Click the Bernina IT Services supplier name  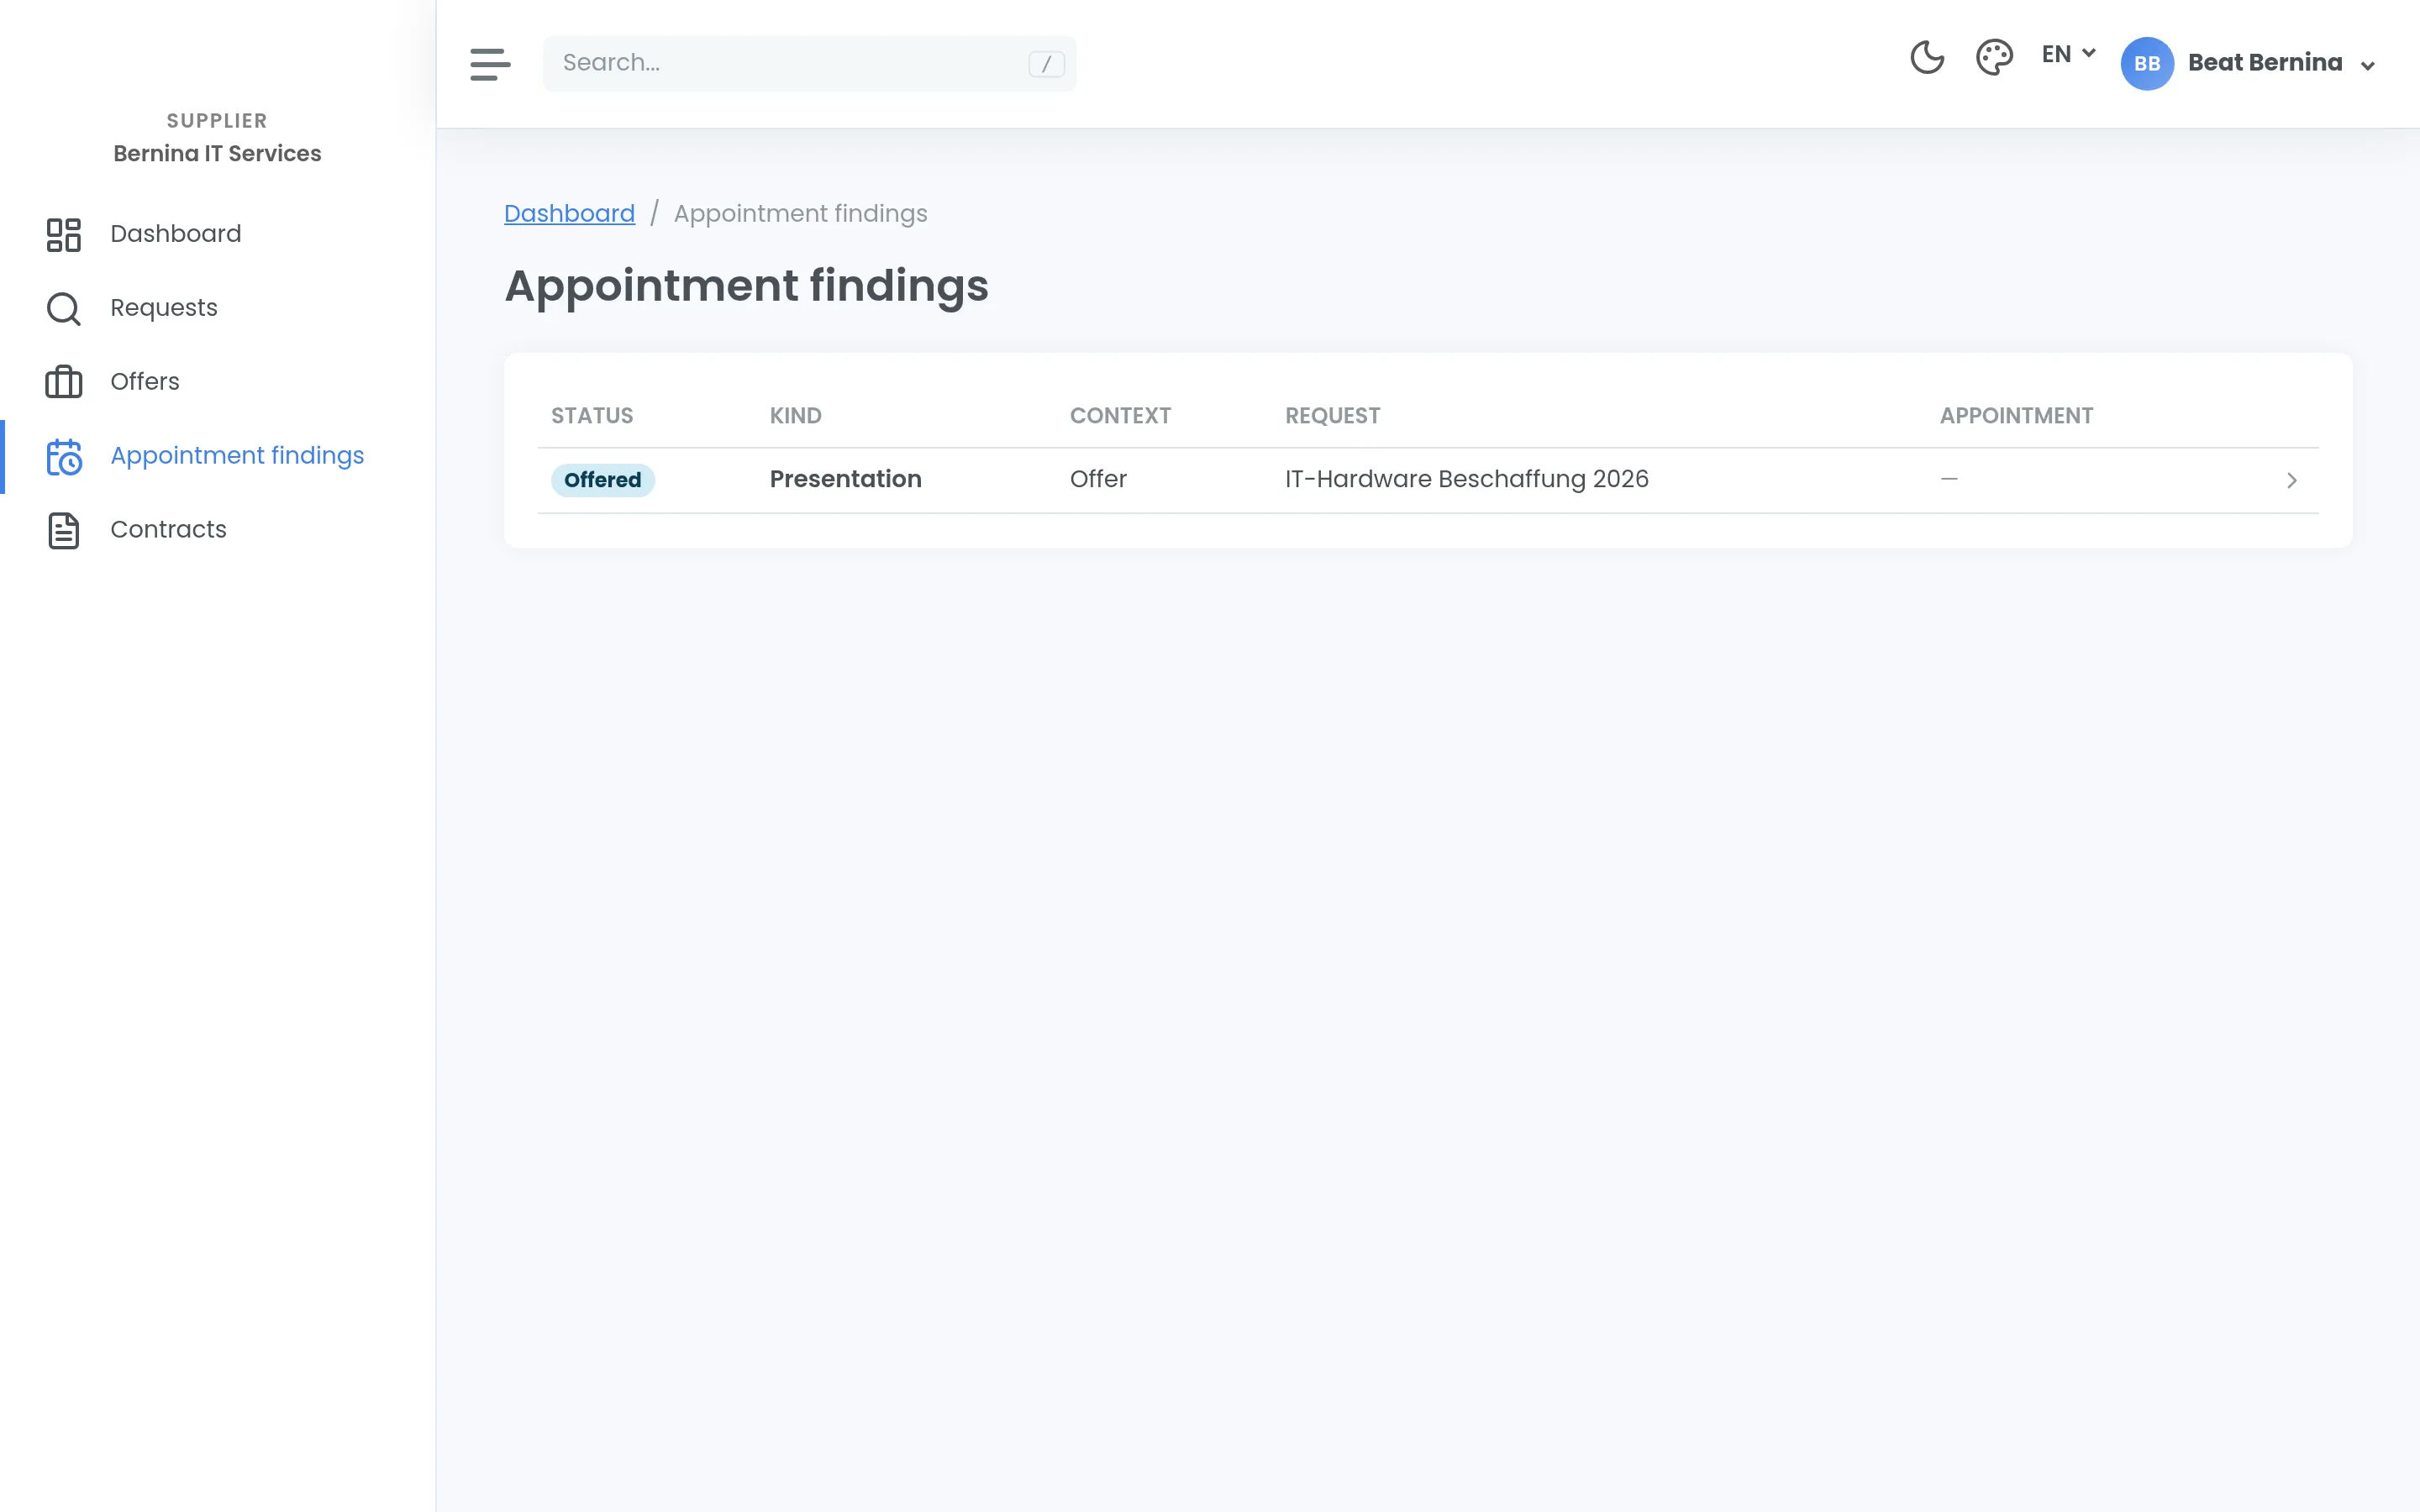click(217, 154)
